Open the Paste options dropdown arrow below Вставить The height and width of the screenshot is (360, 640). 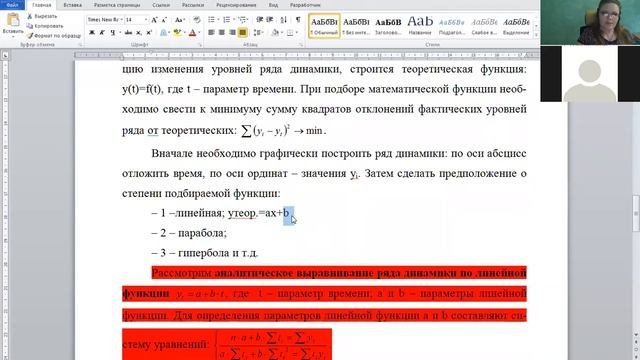click(13, 36)
